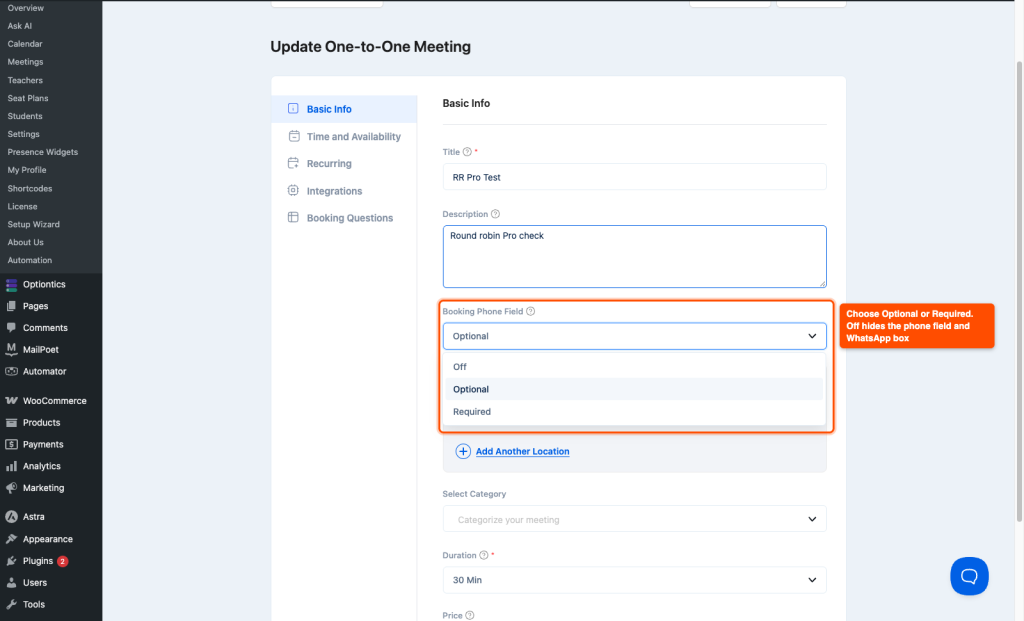
Task: Open the Duration 30 Min dropdown
Action: click(x=634, y=580)
